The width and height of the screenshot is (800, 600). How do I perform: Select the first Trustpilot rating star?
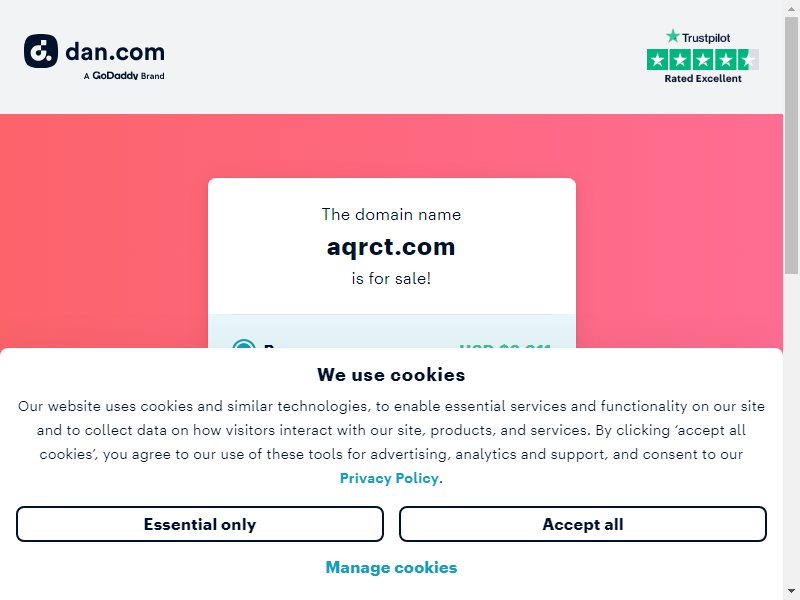click(658, 60)
